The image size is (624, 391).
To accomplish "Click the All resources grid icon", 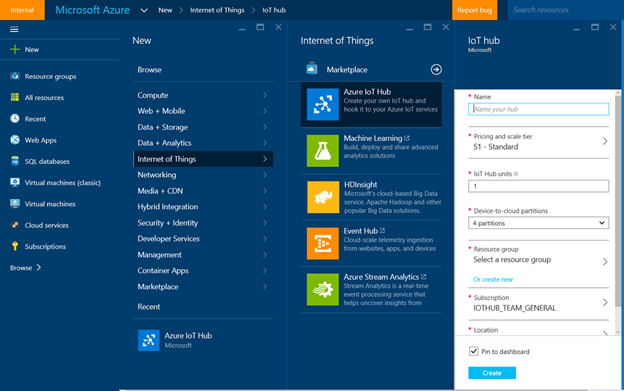I will tap(15, 97).
